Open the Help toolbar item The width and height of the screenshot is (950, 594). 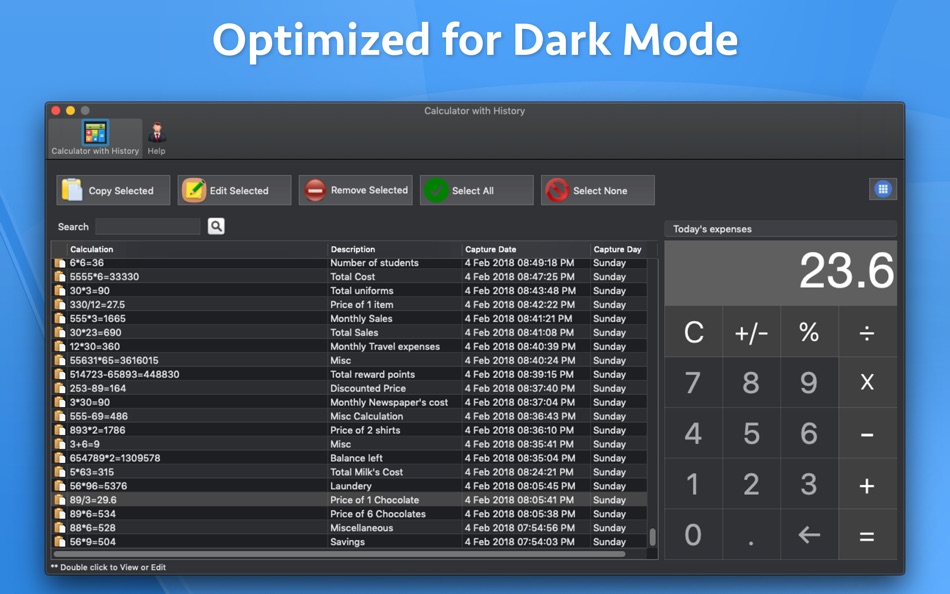coord(156,138)
